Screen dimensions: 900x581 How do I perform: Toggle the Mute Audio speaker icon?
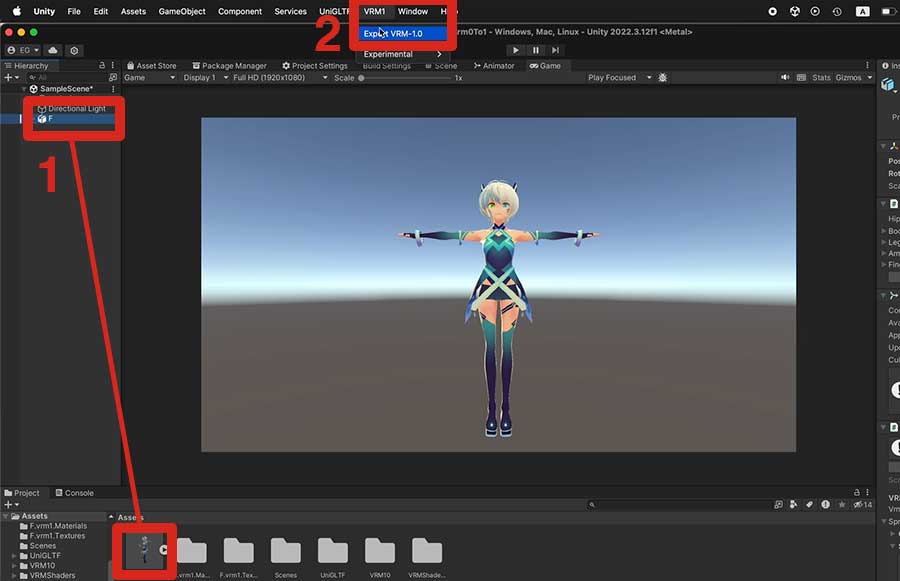click(785, 78)
